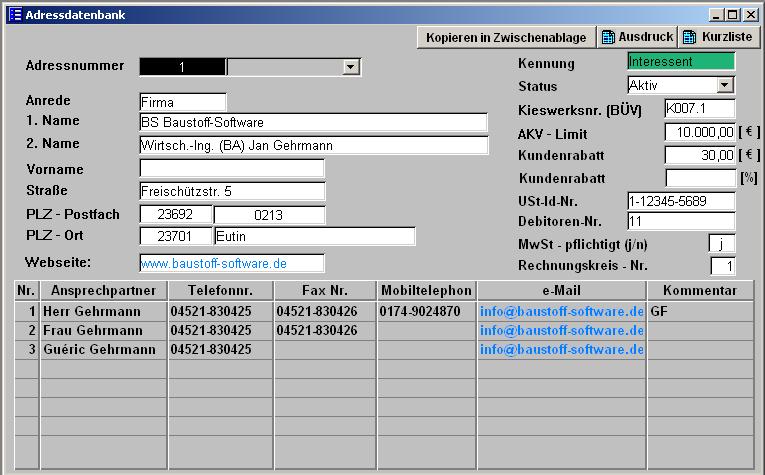Open the Status dropdown list
Viewport: 765px width, 475px height.
pyautogui.click(x=725, y=86)
